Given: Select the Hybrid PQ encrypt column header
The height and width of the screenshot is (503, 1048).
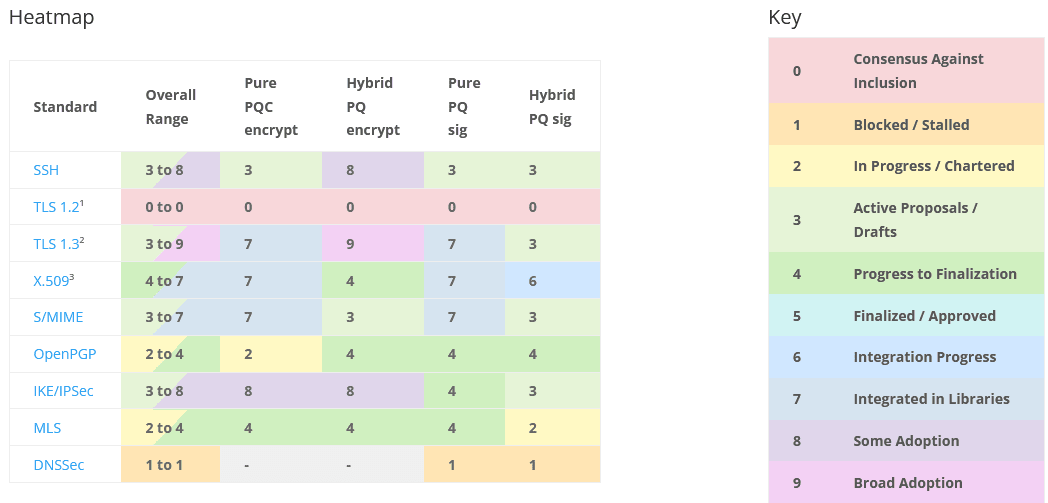Looking at the screenshot, I should (x=372, y=107).
